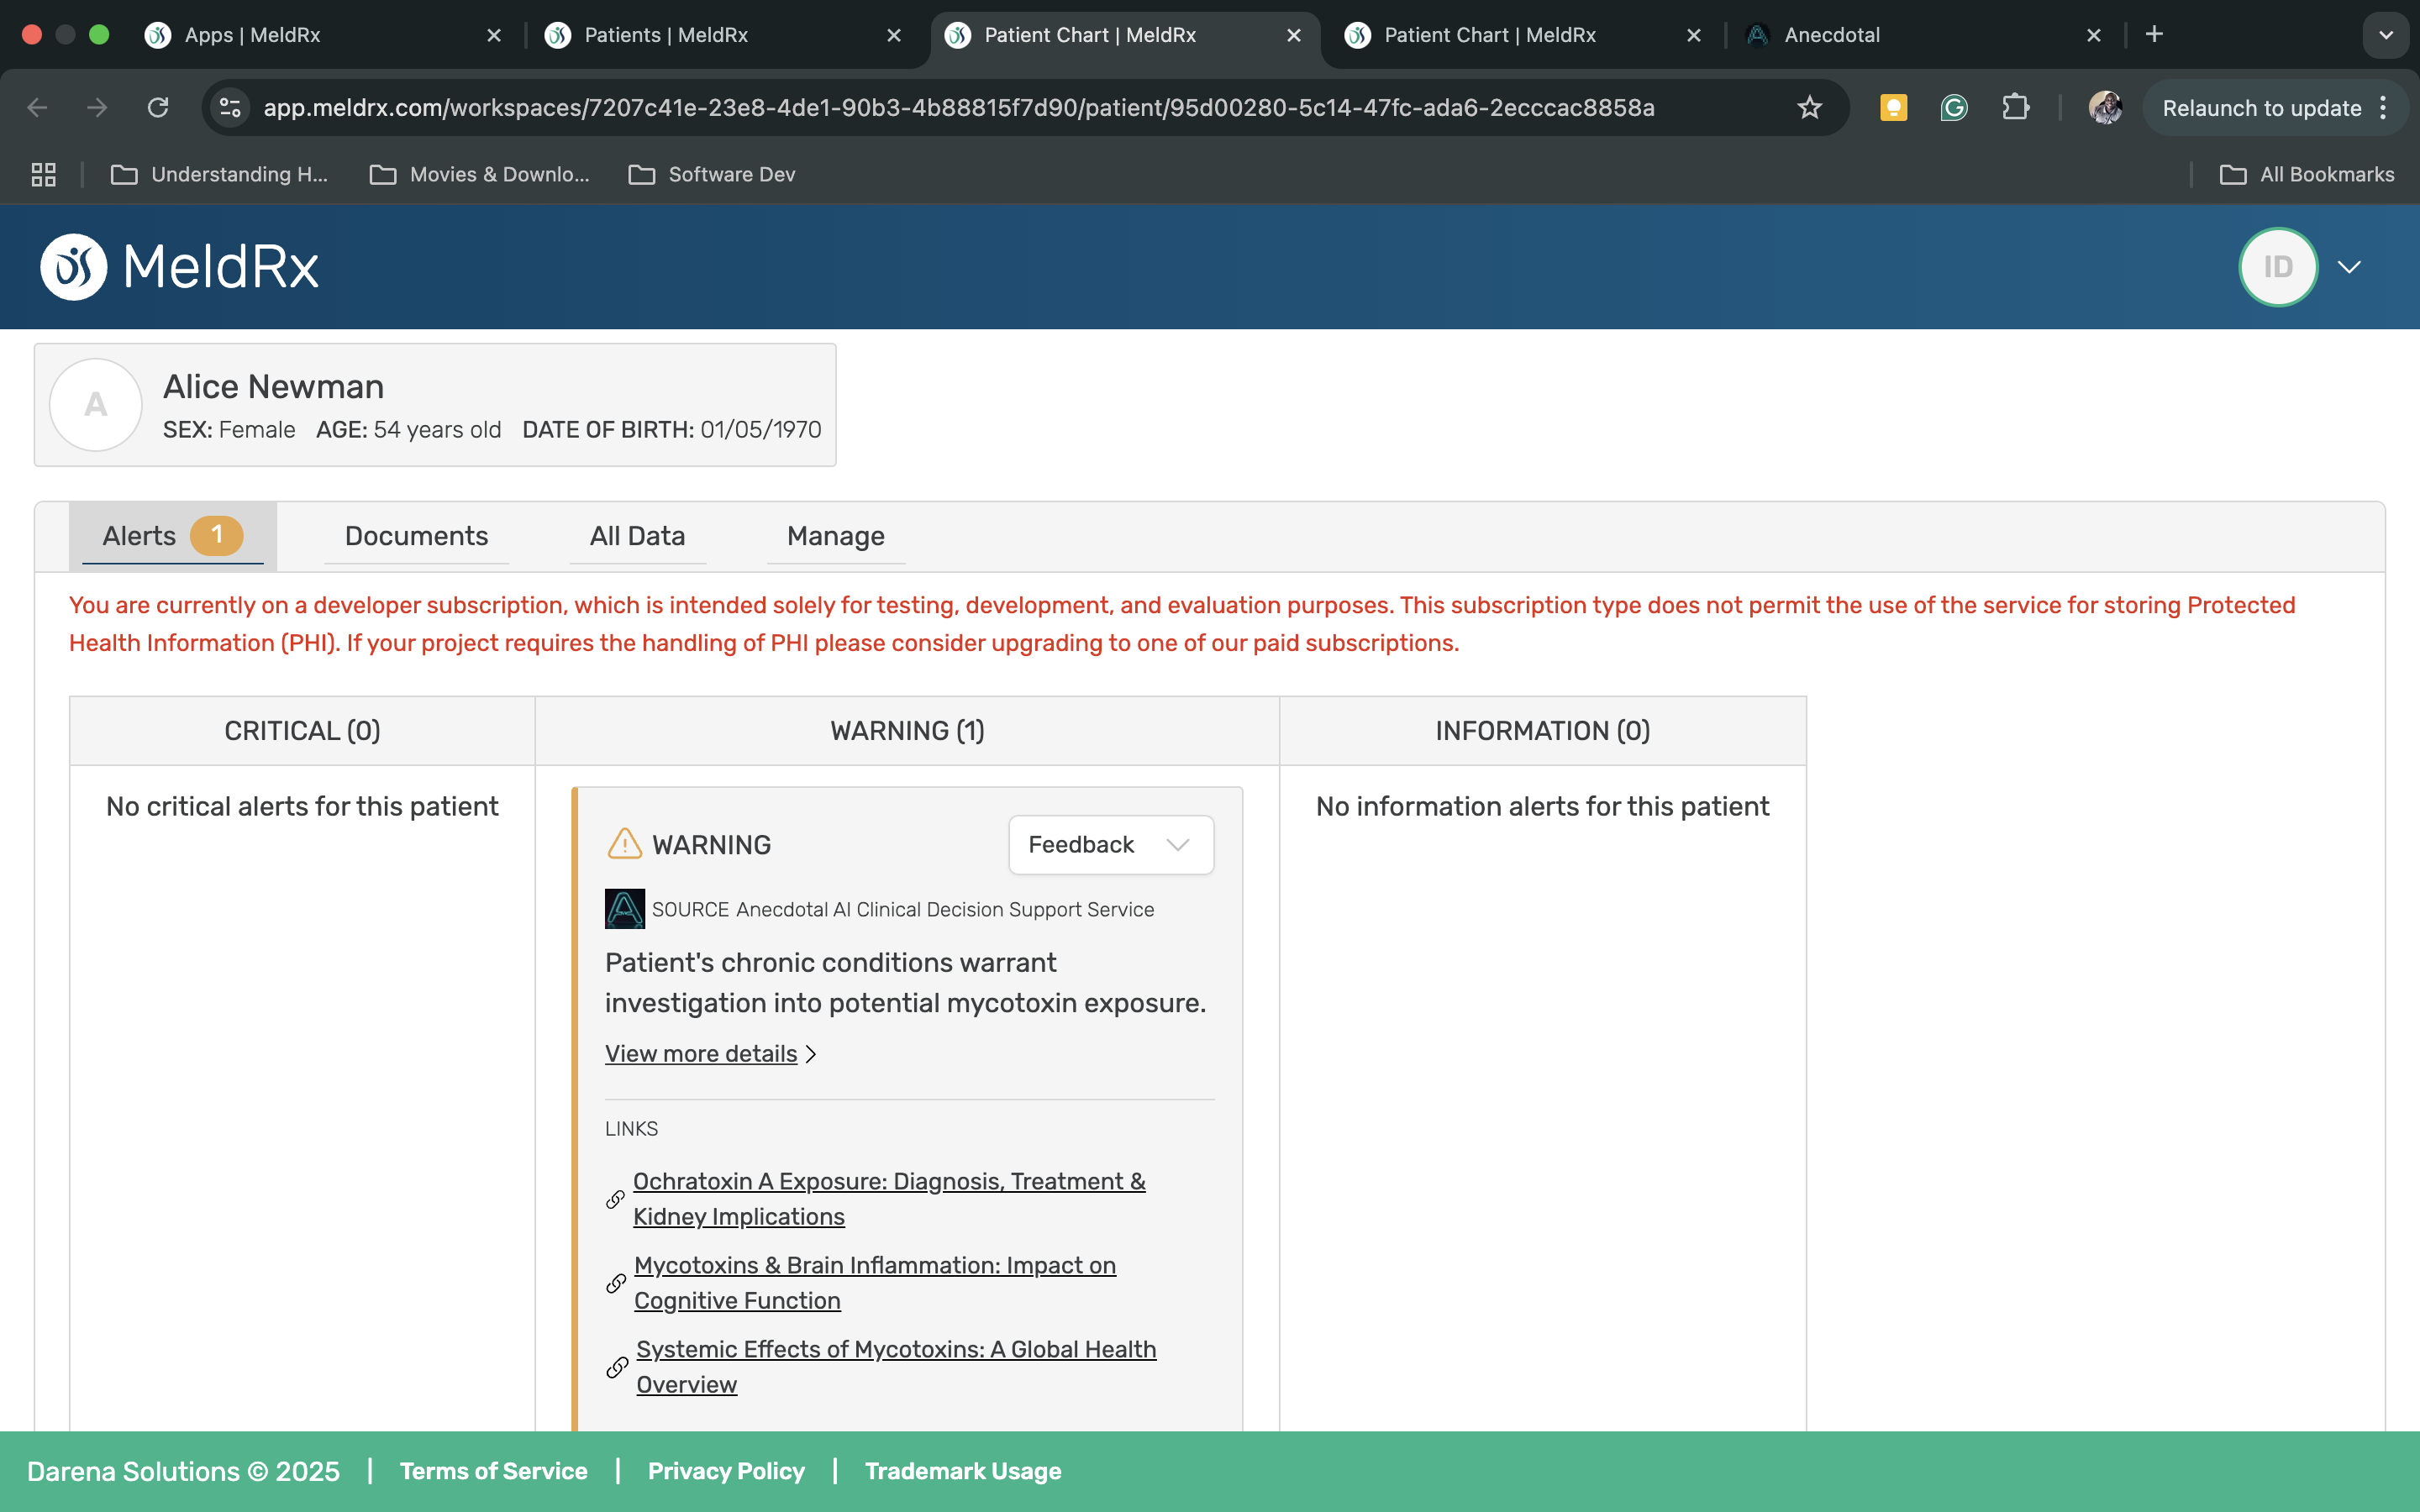The height and width of the screenshot is (1512, 2420).
Task: Click the Grammarly extension icon
Action: coord(1954,108)
